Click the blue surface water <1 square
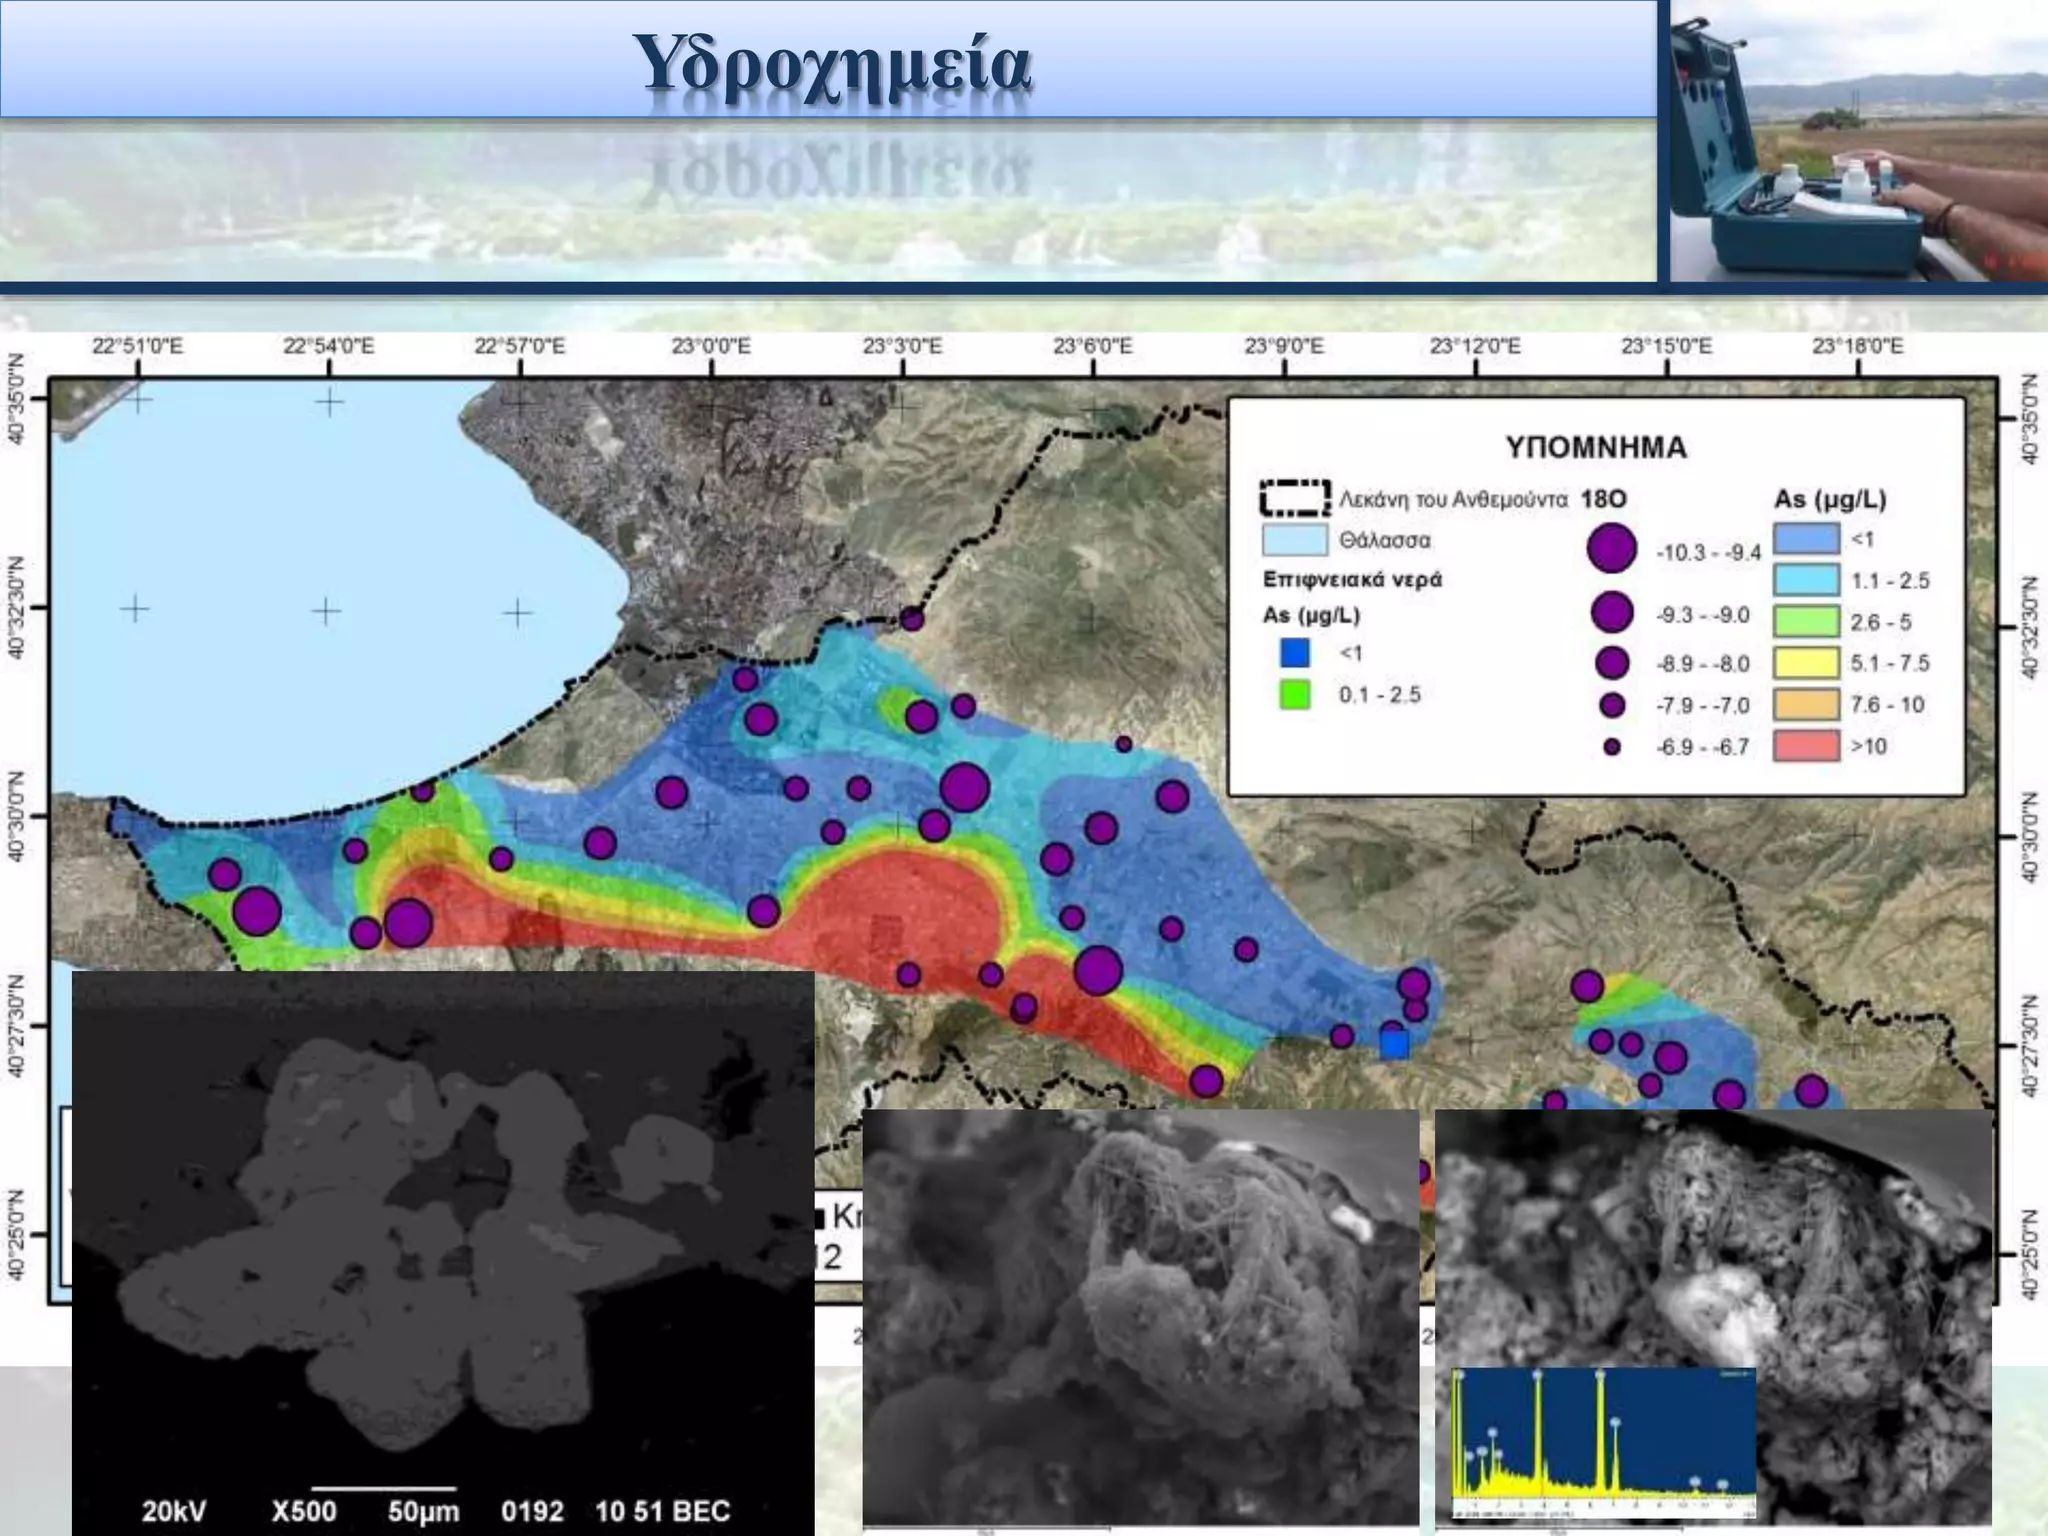 [x=1294, y=653]
